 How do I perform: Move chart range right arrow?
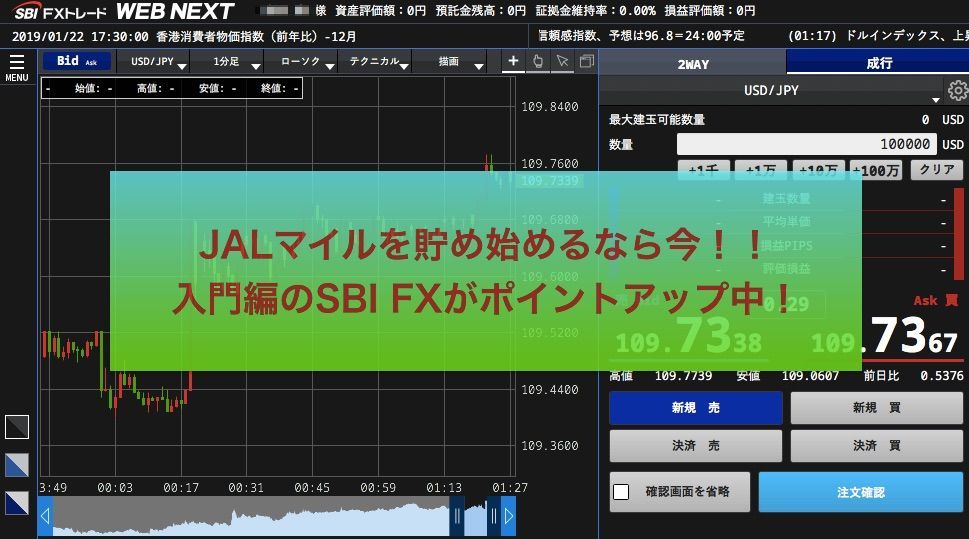pos(509,516)
